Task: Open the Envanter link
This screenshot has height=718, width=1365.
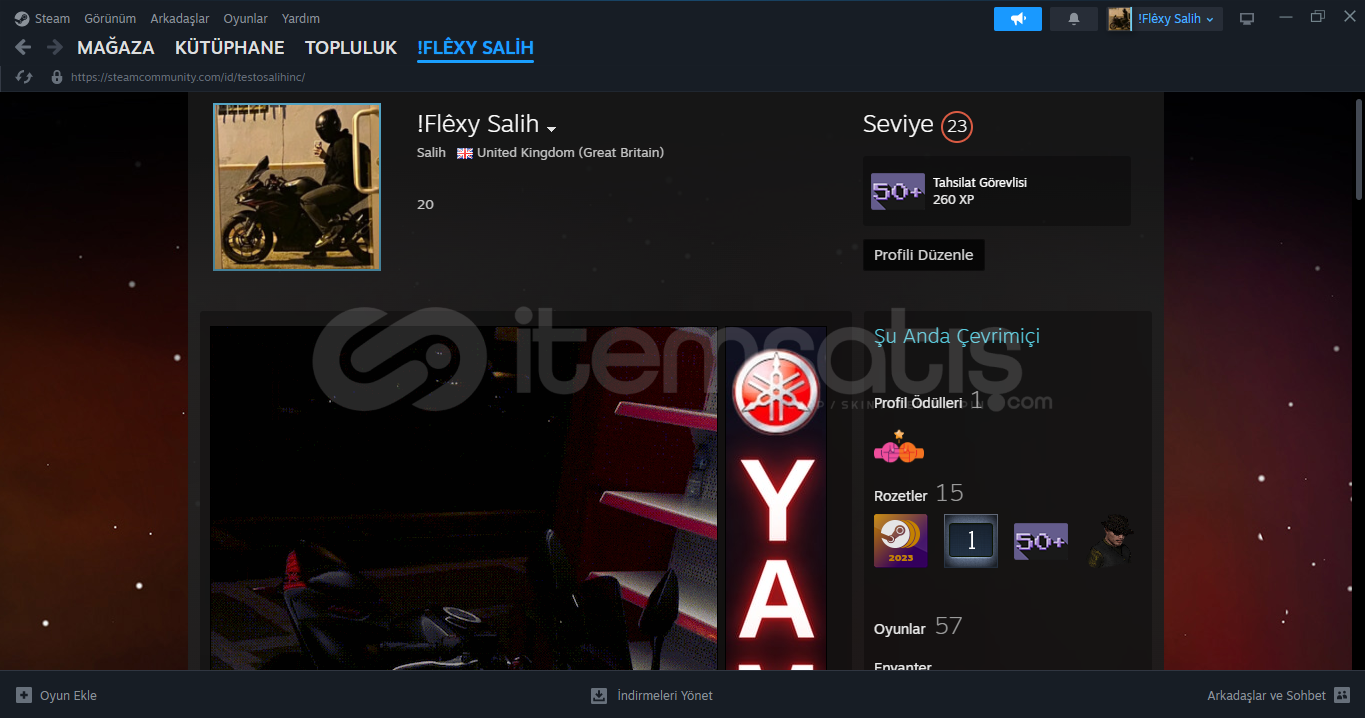Action: 903,666
